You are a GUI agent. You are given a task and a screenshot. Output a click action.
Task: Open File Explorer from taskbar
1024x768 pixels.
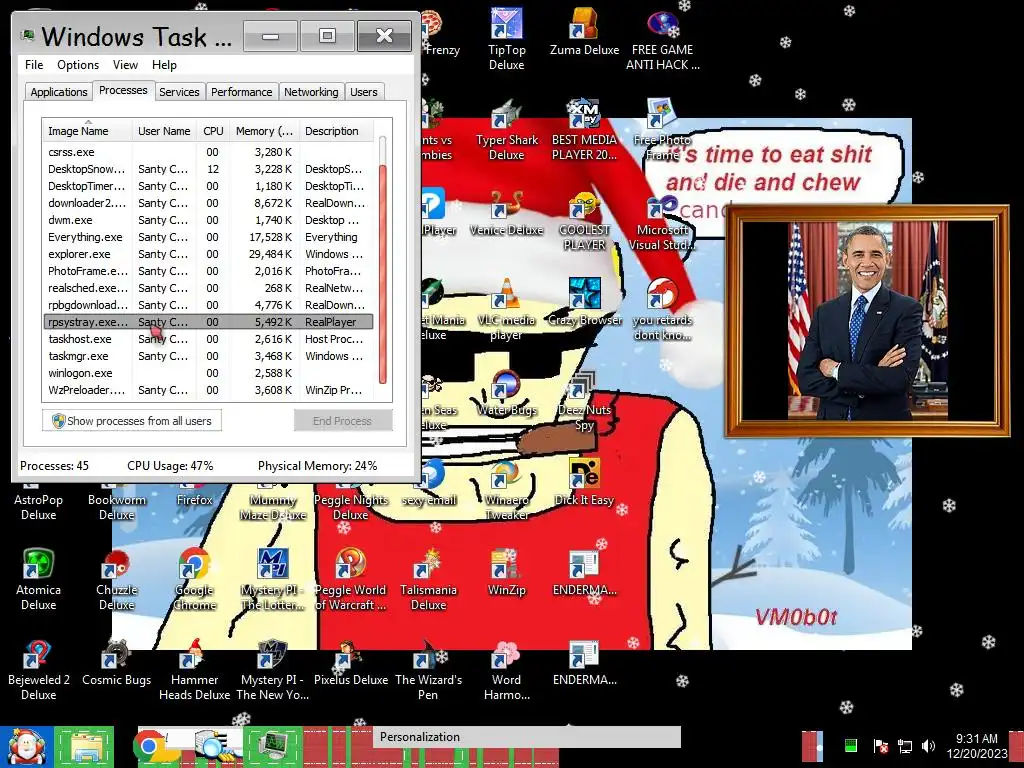click(x=84, y=746)
